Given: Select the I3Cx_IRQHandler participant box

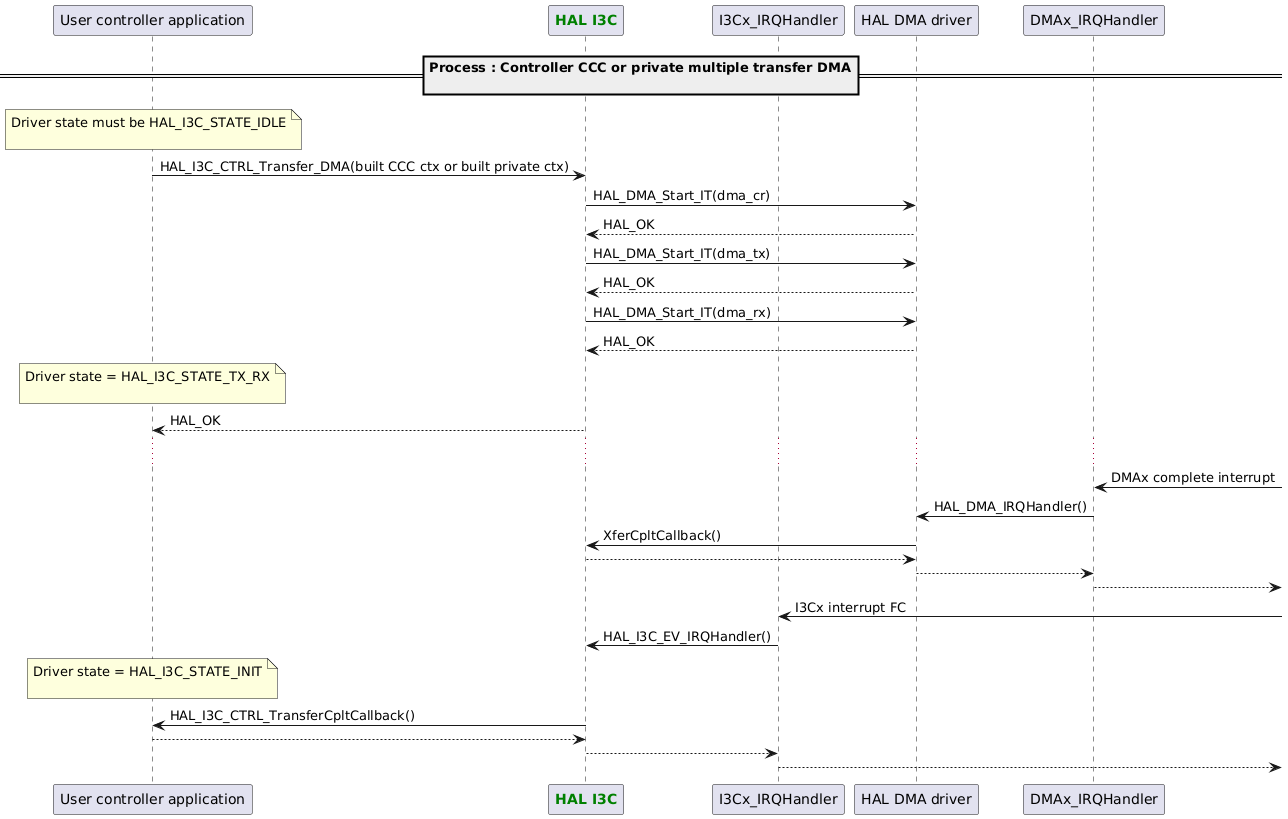Looking at the screenshot, I should click(x=778, y=19).
